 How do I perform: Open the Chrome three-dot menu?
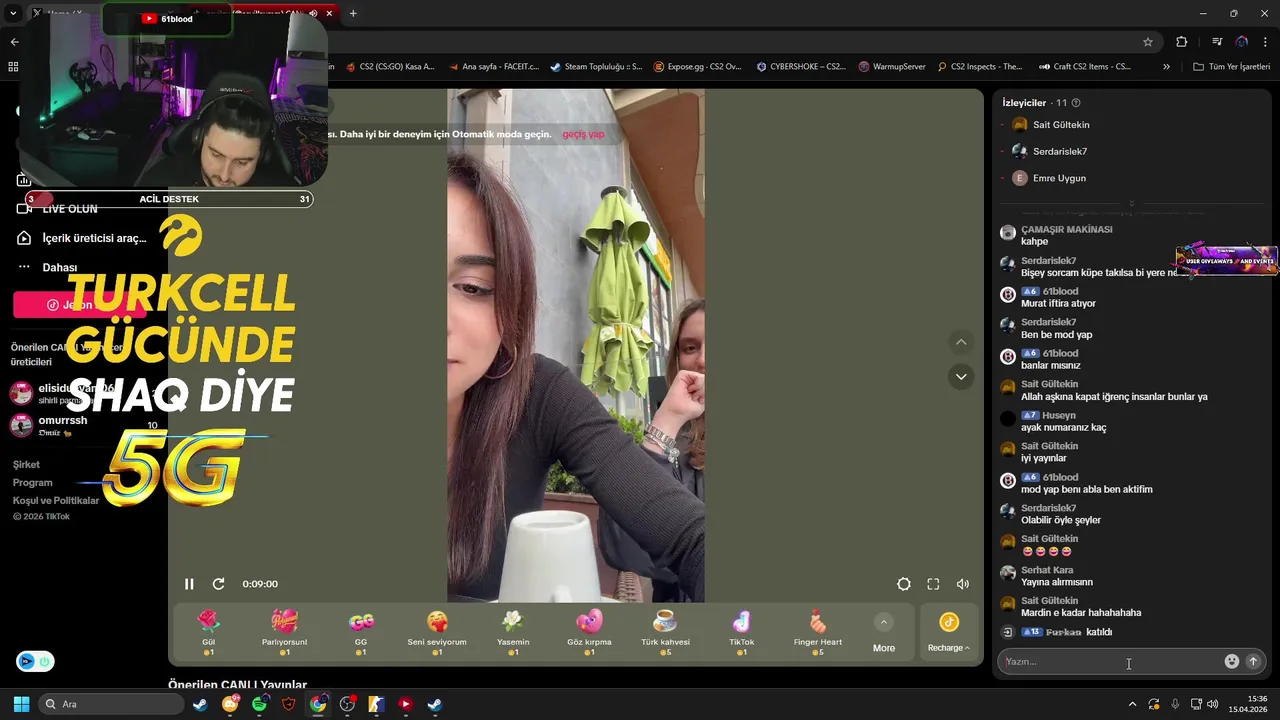click(1266, 42)
